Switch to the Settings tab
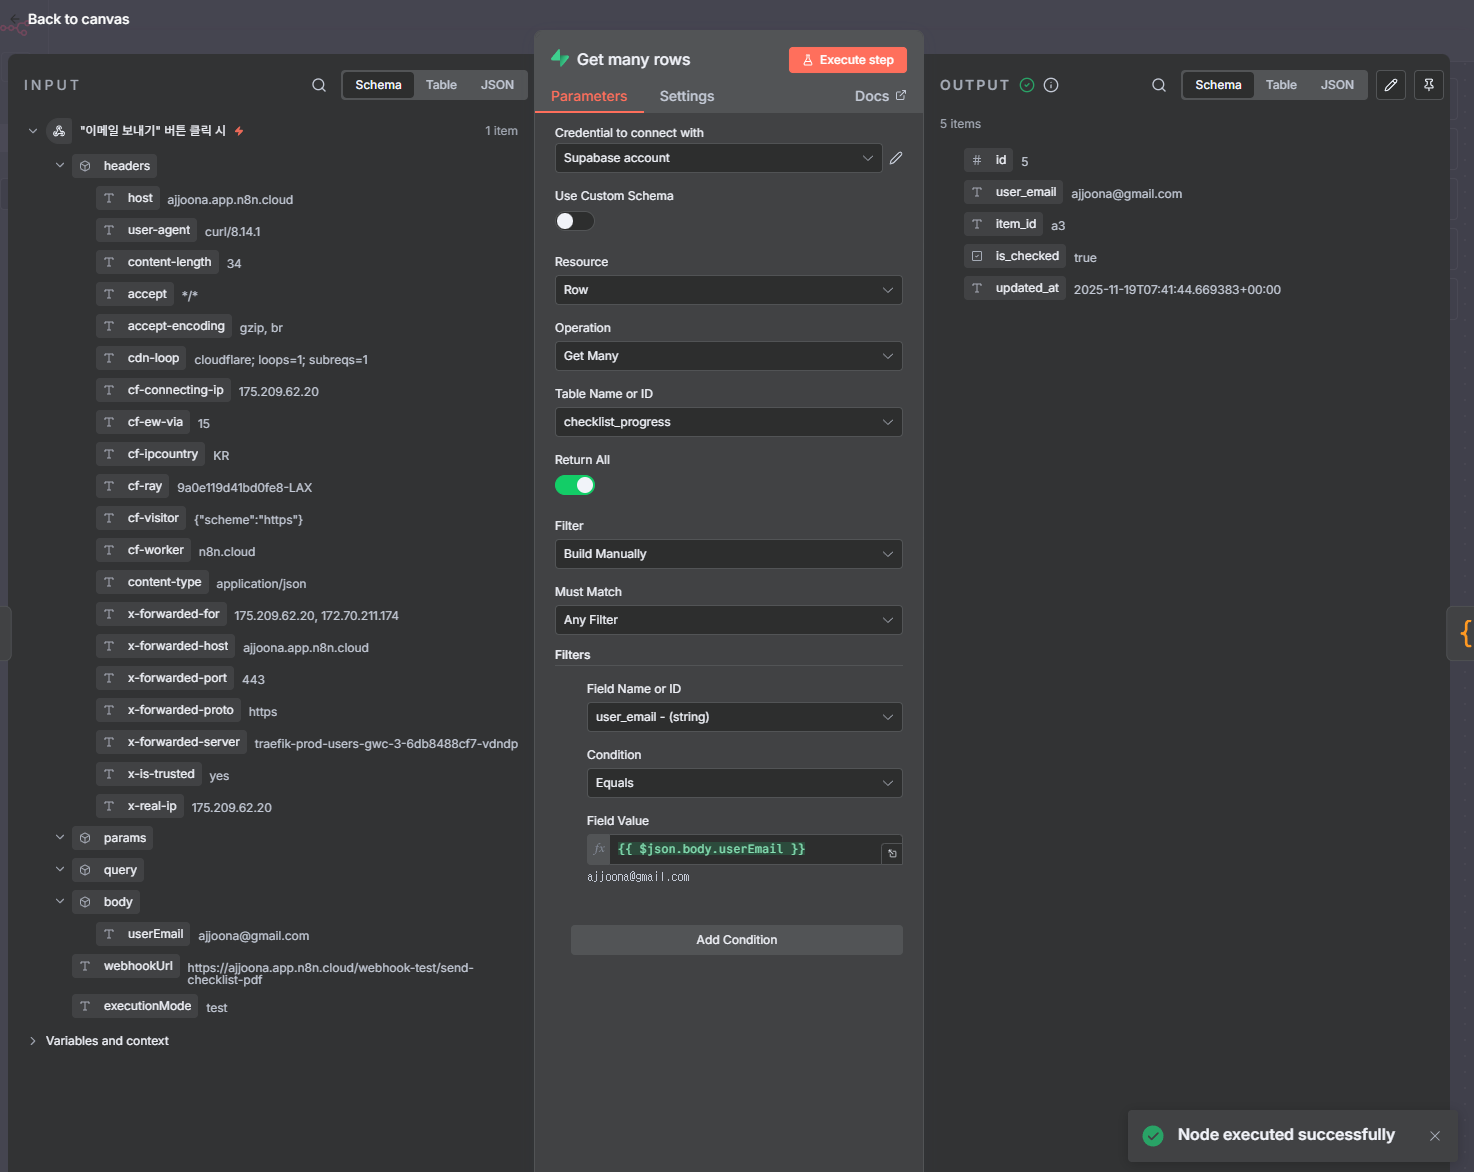This screenshot has height=1172, width=1474. click(x=687, y=96)
